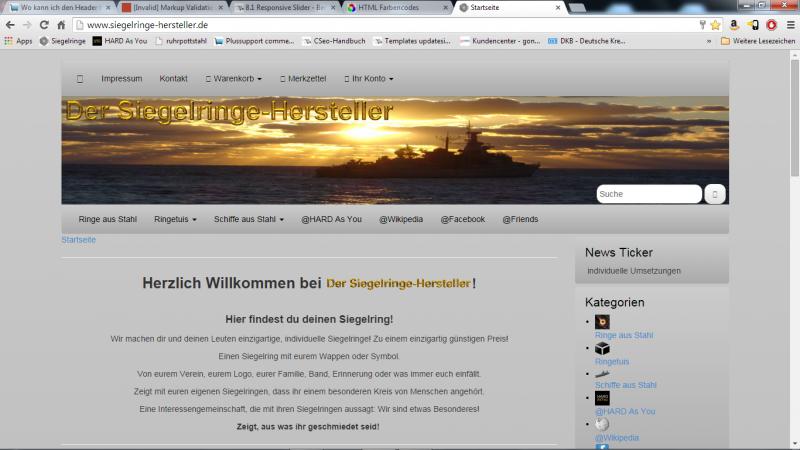800x450 pixels.
Task: Open the Apps bookmarks shortcut
Action: click(x=18, y=41)
